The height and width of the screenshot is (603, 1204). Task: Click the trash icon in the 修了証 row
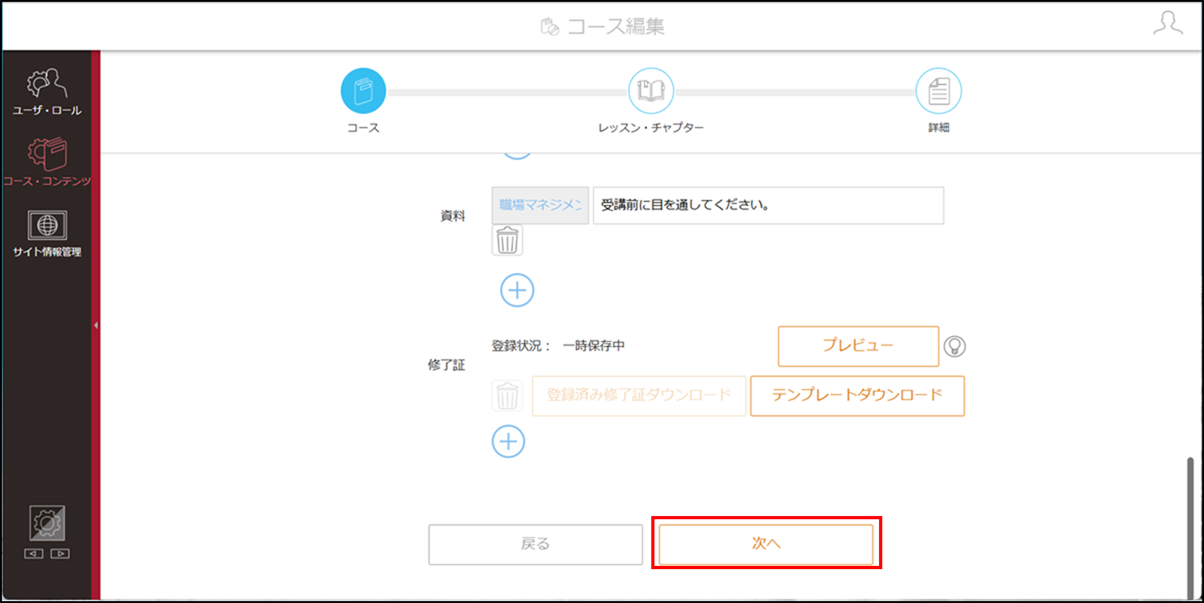508,396
